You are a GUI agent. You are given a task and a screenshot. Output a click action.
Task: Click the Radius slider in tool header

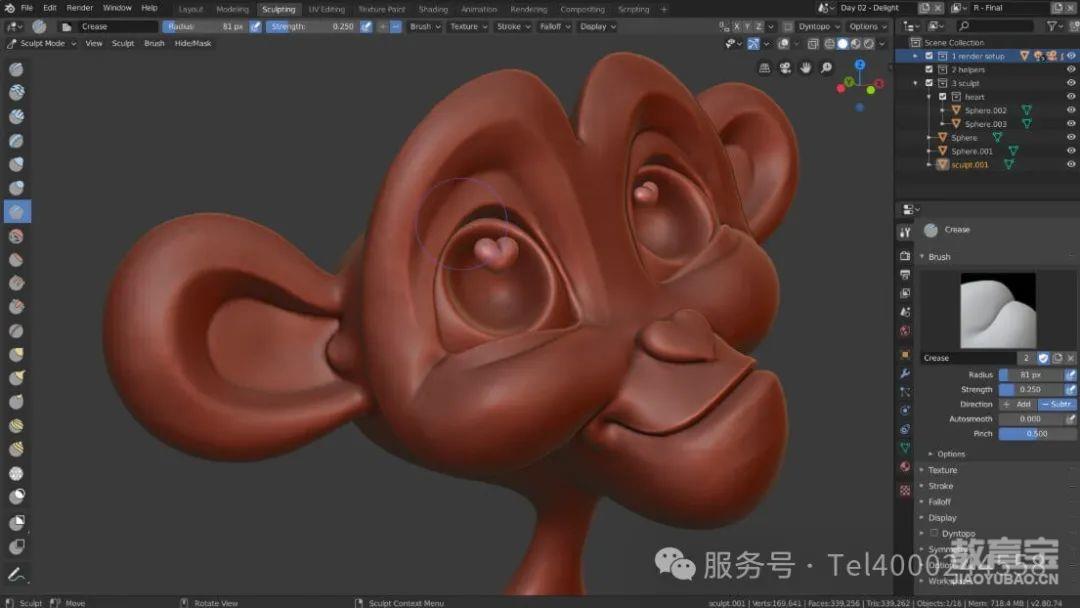205,27
